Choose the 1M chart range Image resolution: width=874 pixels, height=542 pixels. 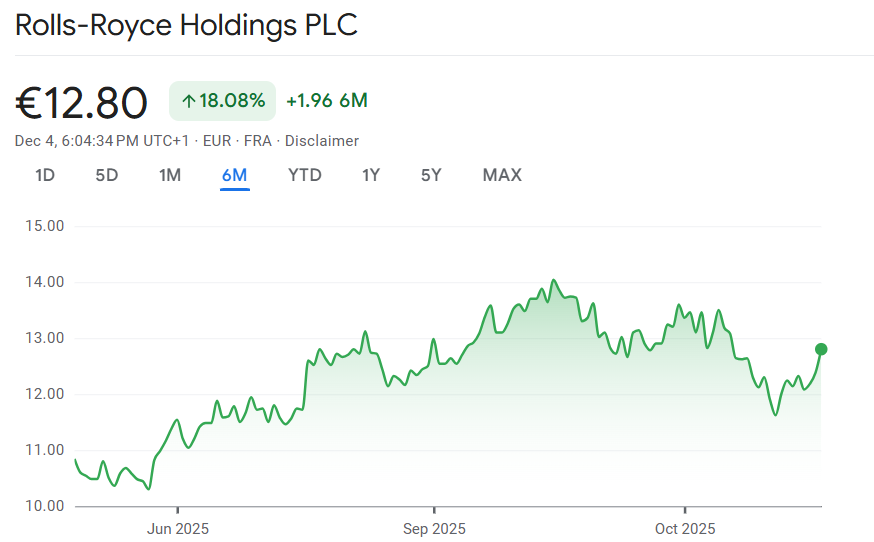pyautogui.click(x=170, y=176)
